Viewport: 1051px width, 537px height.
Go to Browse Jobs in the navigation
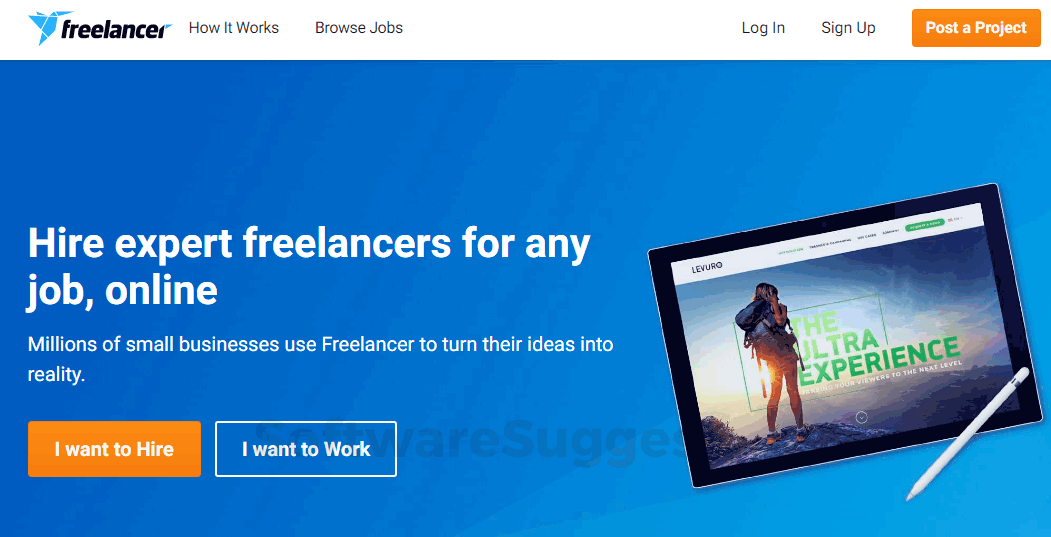359,28
